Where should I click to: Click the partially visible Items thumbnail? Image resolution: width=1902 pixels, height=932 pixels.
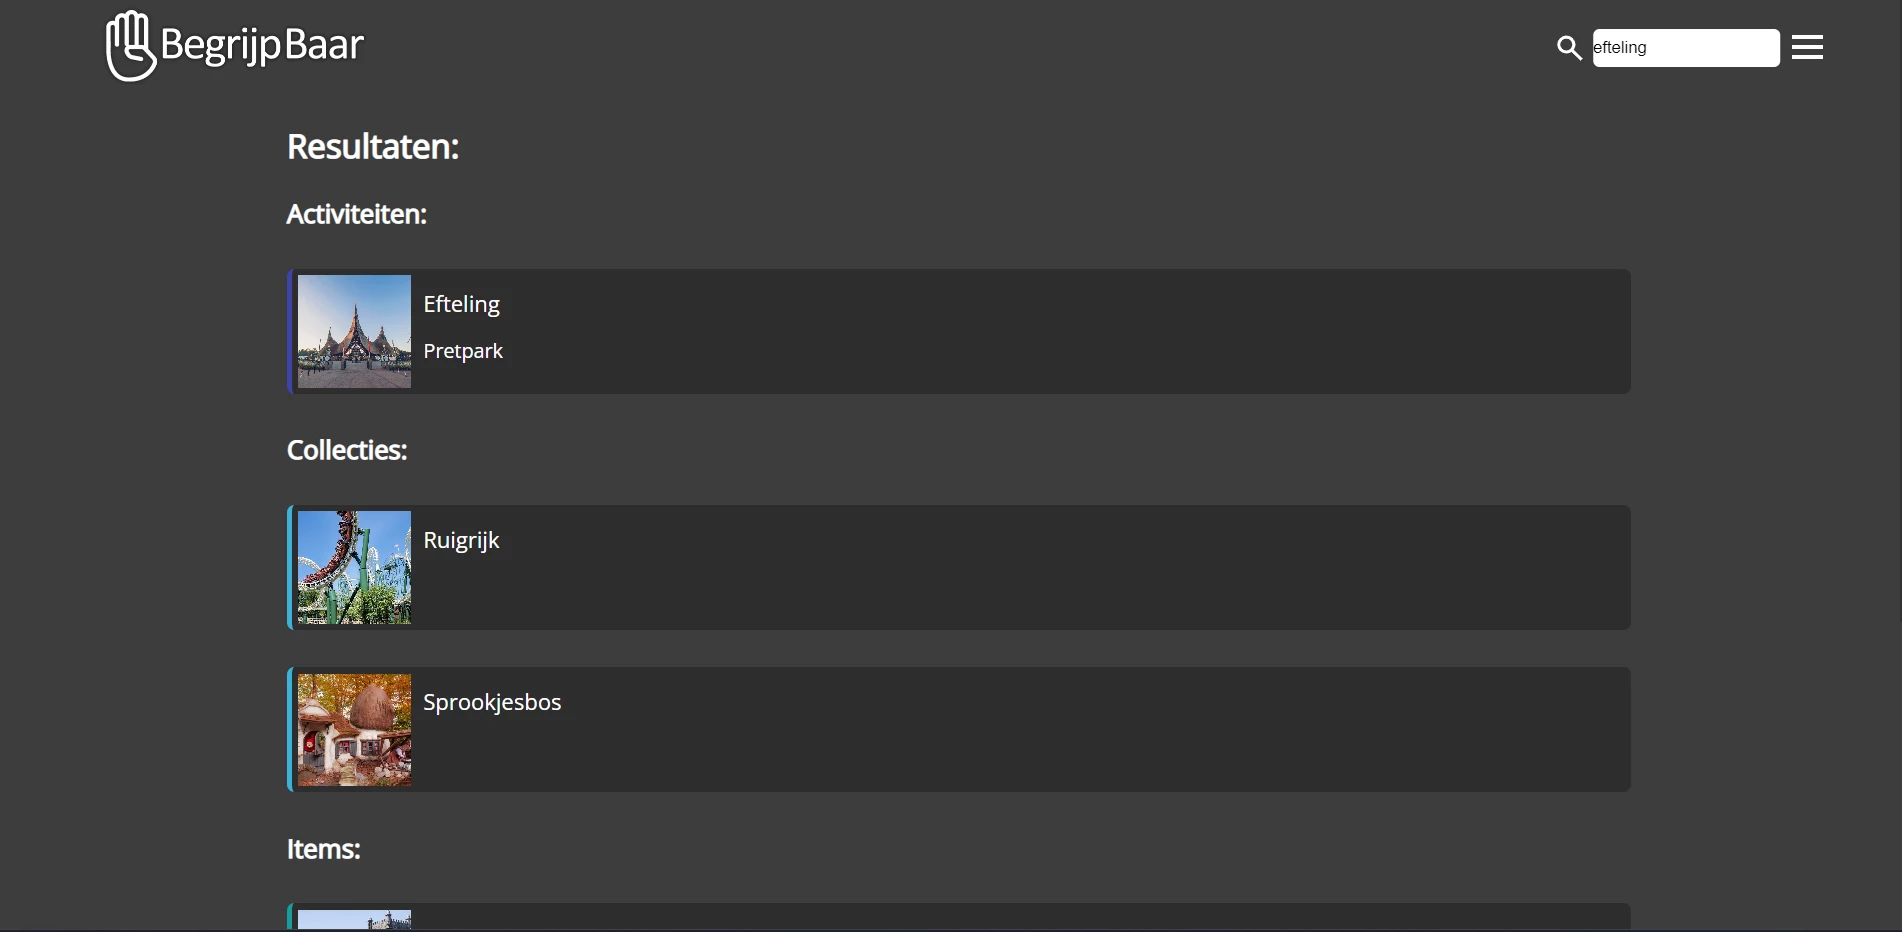(x=354, y=922)
